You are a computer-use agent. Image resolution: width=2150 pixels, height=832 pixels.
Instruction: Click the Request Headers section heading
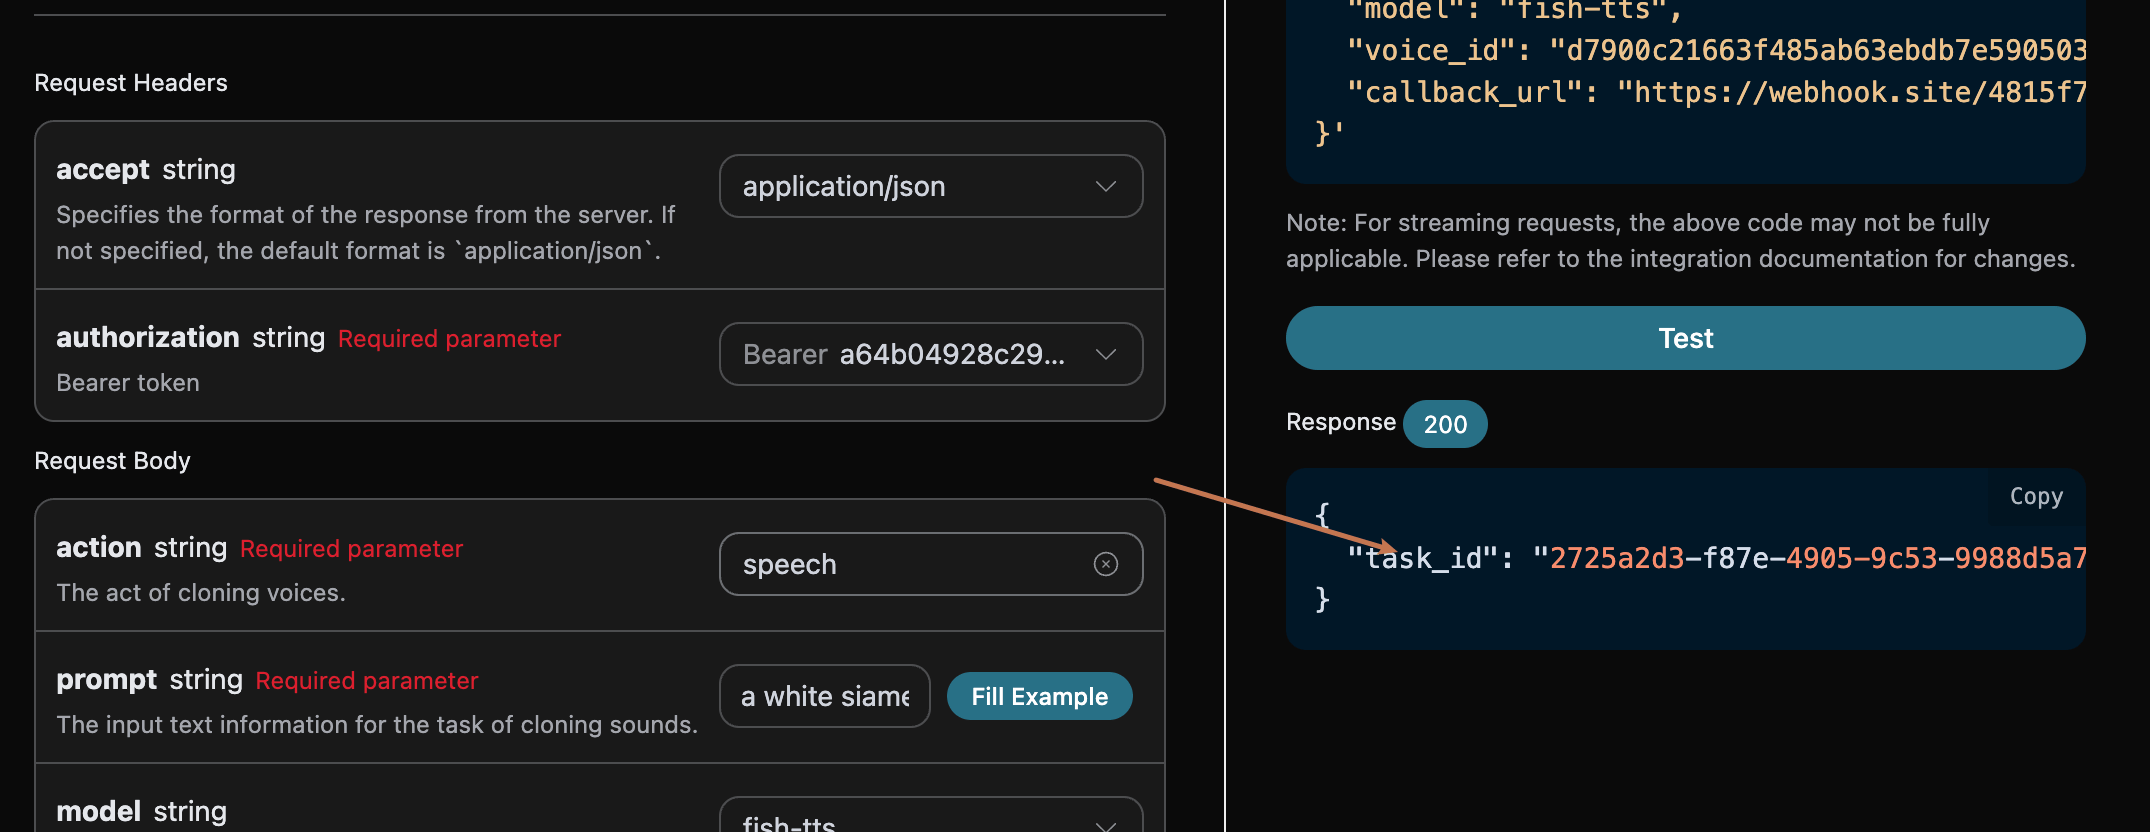(x=131, y=83)
